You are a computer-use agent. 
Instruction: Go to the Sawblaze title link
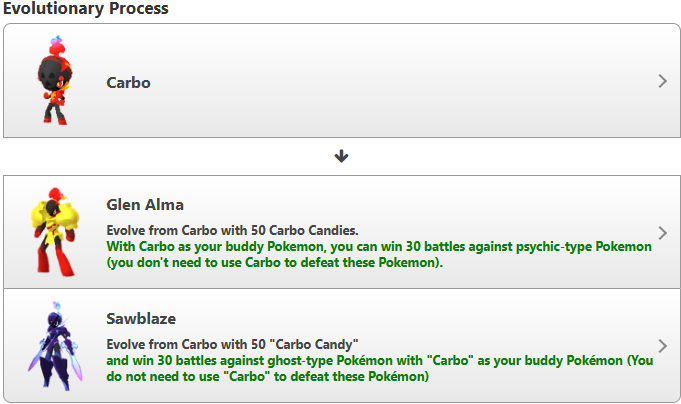(141, 318)
